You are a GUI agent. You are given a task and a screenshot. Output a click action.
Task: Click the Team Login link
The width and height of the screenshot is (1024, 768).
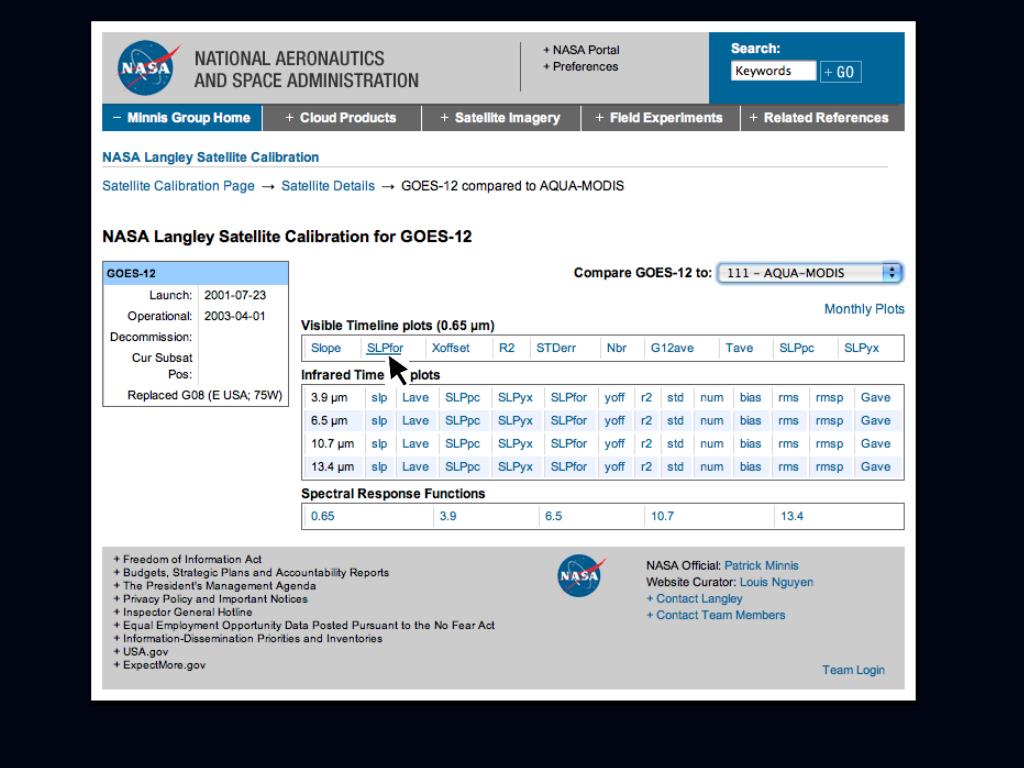tap(854, 670)
